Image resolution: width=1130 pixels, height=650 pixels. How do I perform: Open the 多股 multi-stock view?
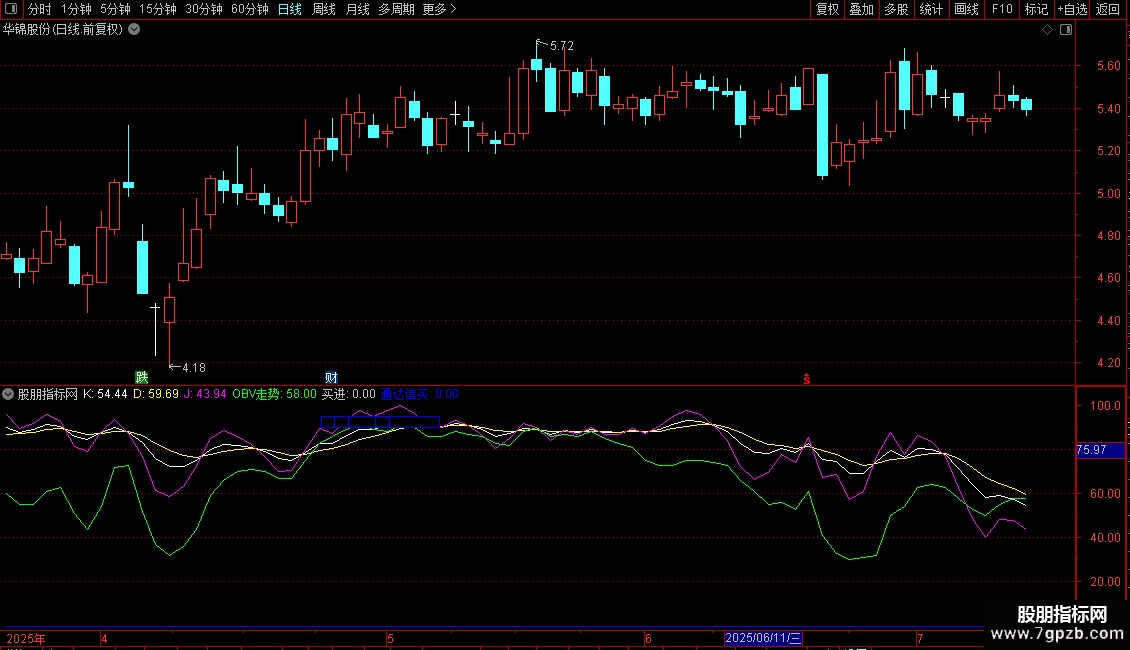click(897, 9)
